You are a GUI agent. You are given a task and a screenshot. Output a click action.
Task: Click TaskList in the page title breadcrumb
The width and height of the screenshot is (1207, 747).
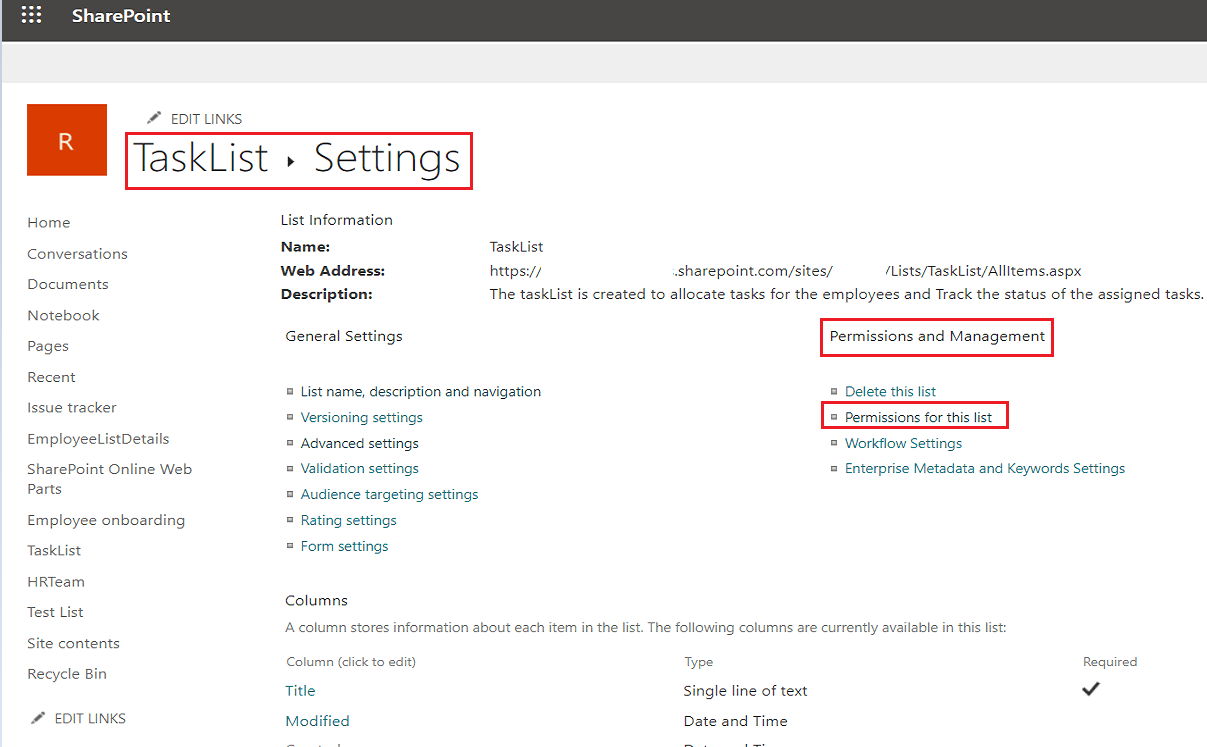point(202,158)
